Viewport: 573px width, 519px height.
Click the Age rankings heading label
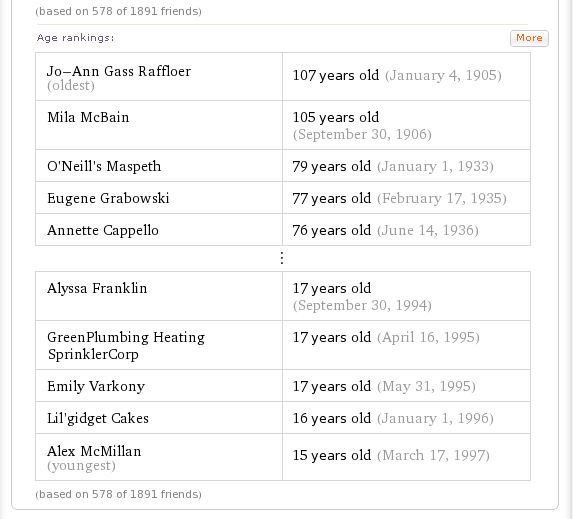[76, 38]
